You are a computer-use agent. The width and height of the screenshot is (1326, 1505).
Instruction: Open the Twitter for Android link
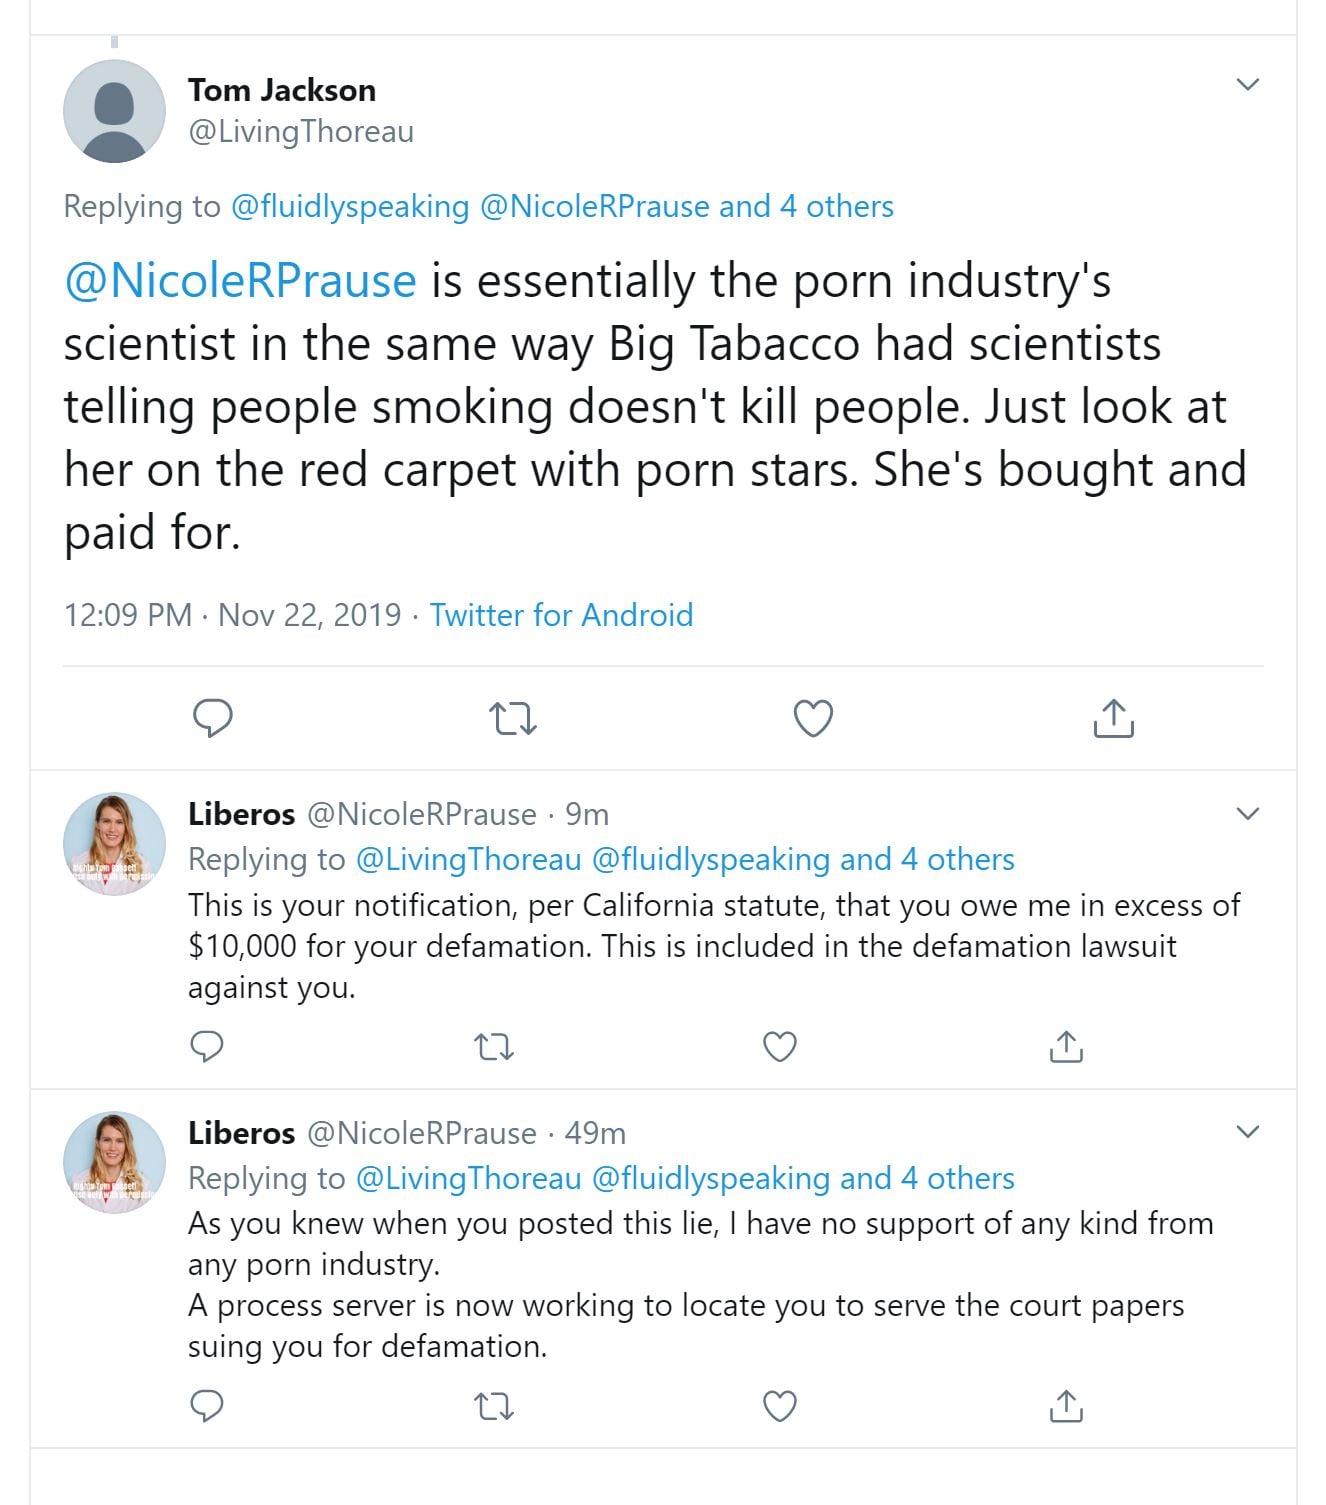tap(561, 614)
